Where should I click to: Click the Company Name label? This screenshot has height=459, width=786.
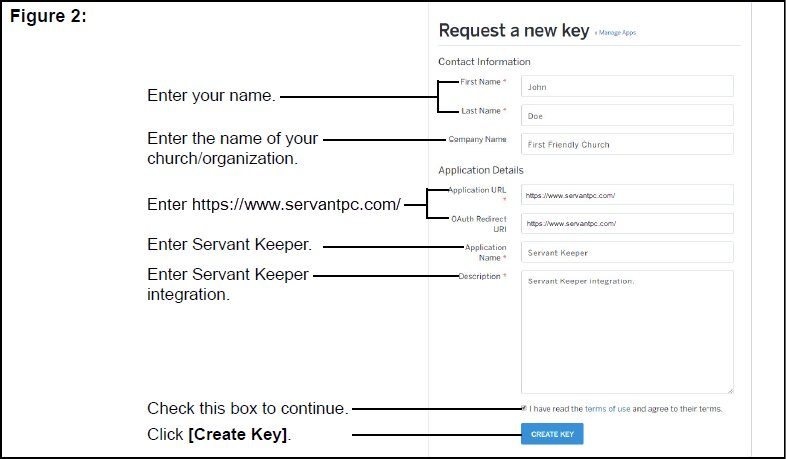pos(477,139)
